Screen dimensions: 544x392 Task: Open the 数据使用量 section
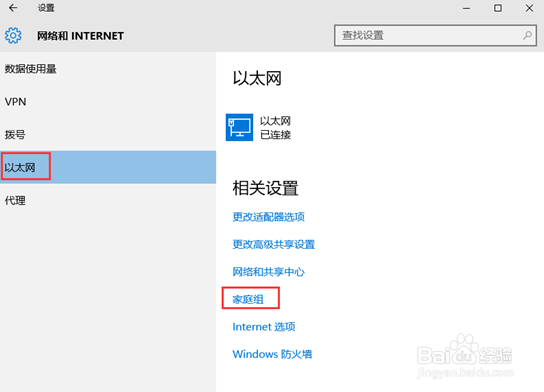[x=108, y=69]
